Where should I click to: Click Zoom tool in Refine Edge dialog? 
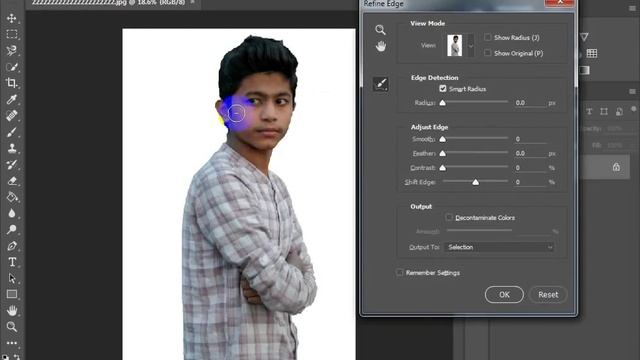380,30
